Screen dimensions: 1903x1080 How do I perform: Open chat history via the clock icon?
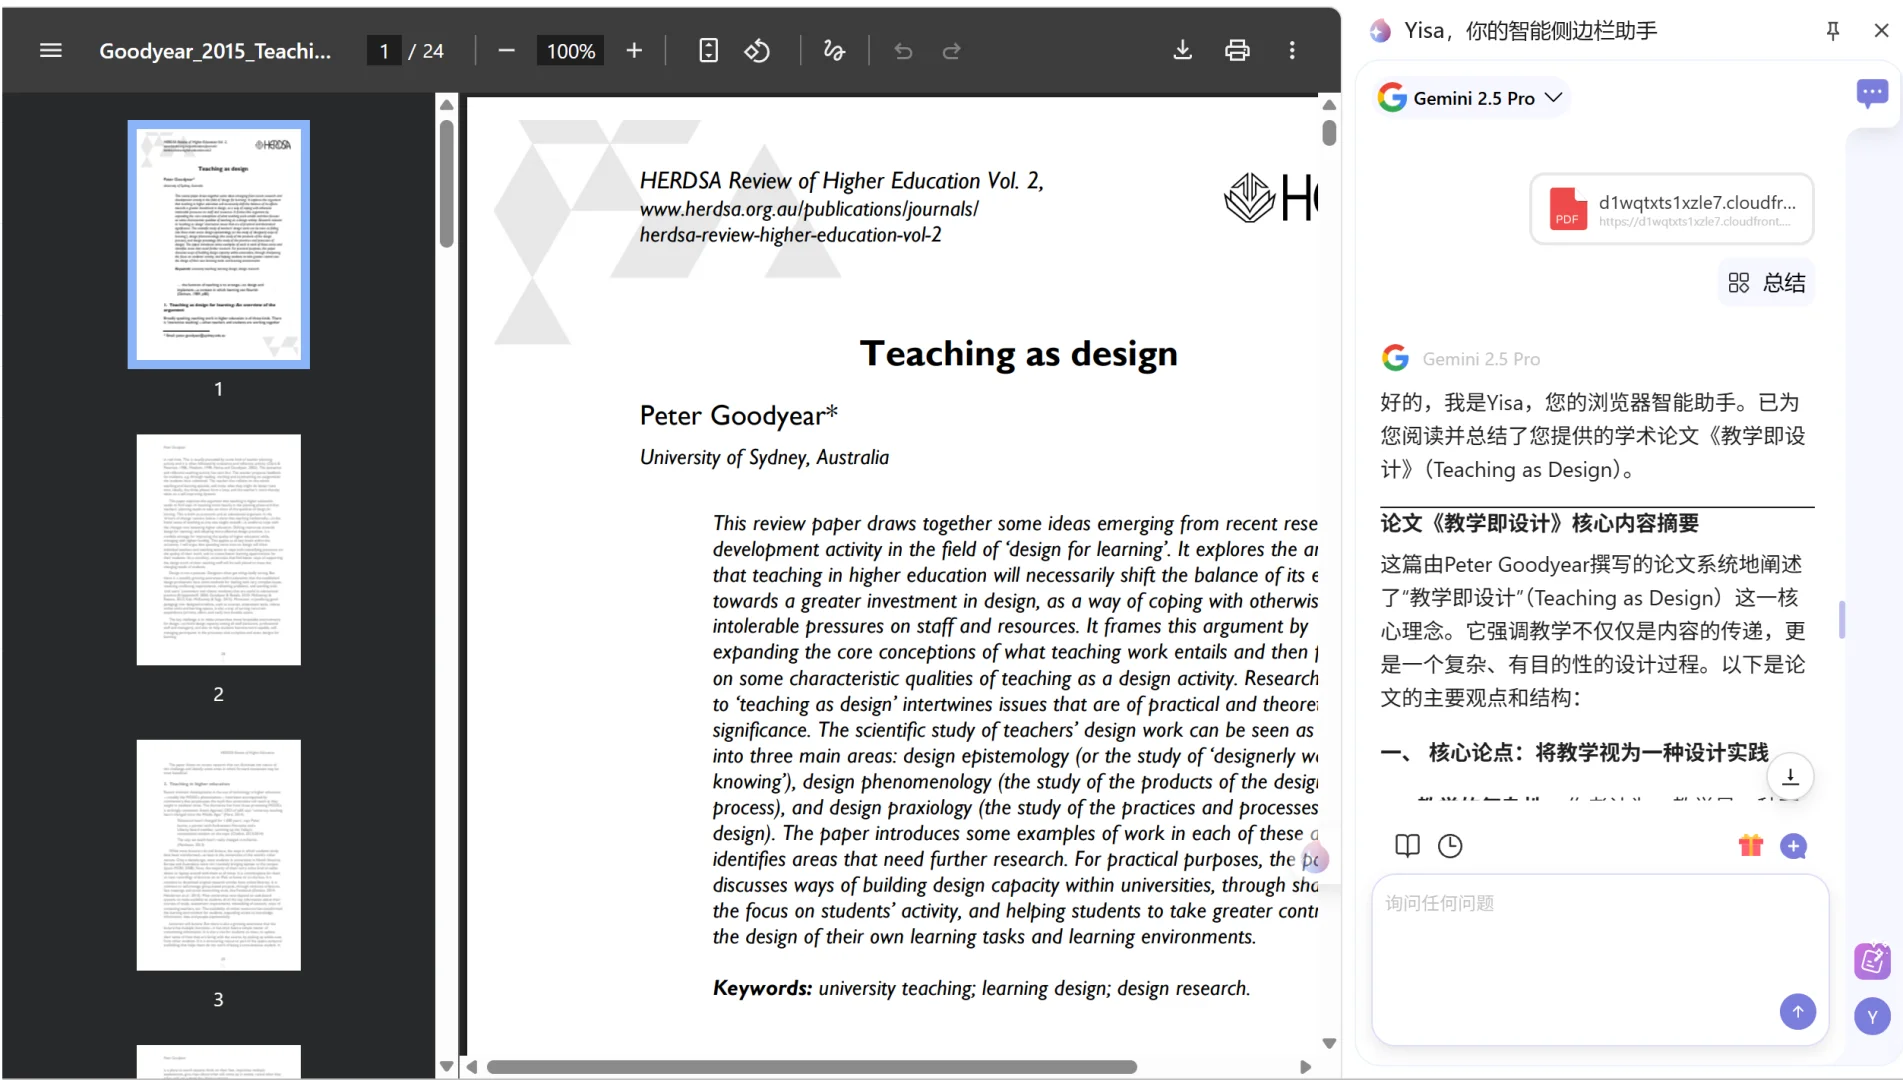tap(1450, 845)
